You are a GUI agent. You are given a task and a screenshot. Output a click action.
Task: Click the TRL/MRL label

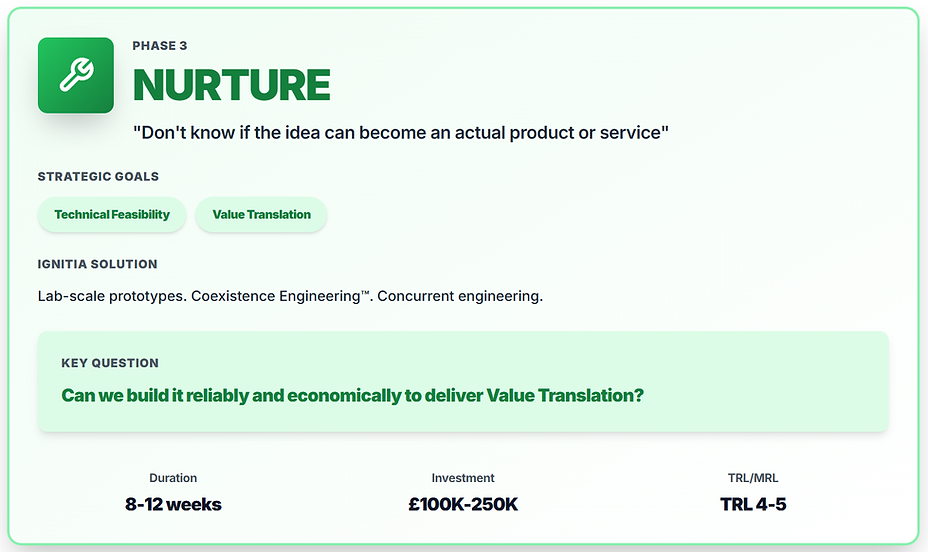[x=753, y=478]
